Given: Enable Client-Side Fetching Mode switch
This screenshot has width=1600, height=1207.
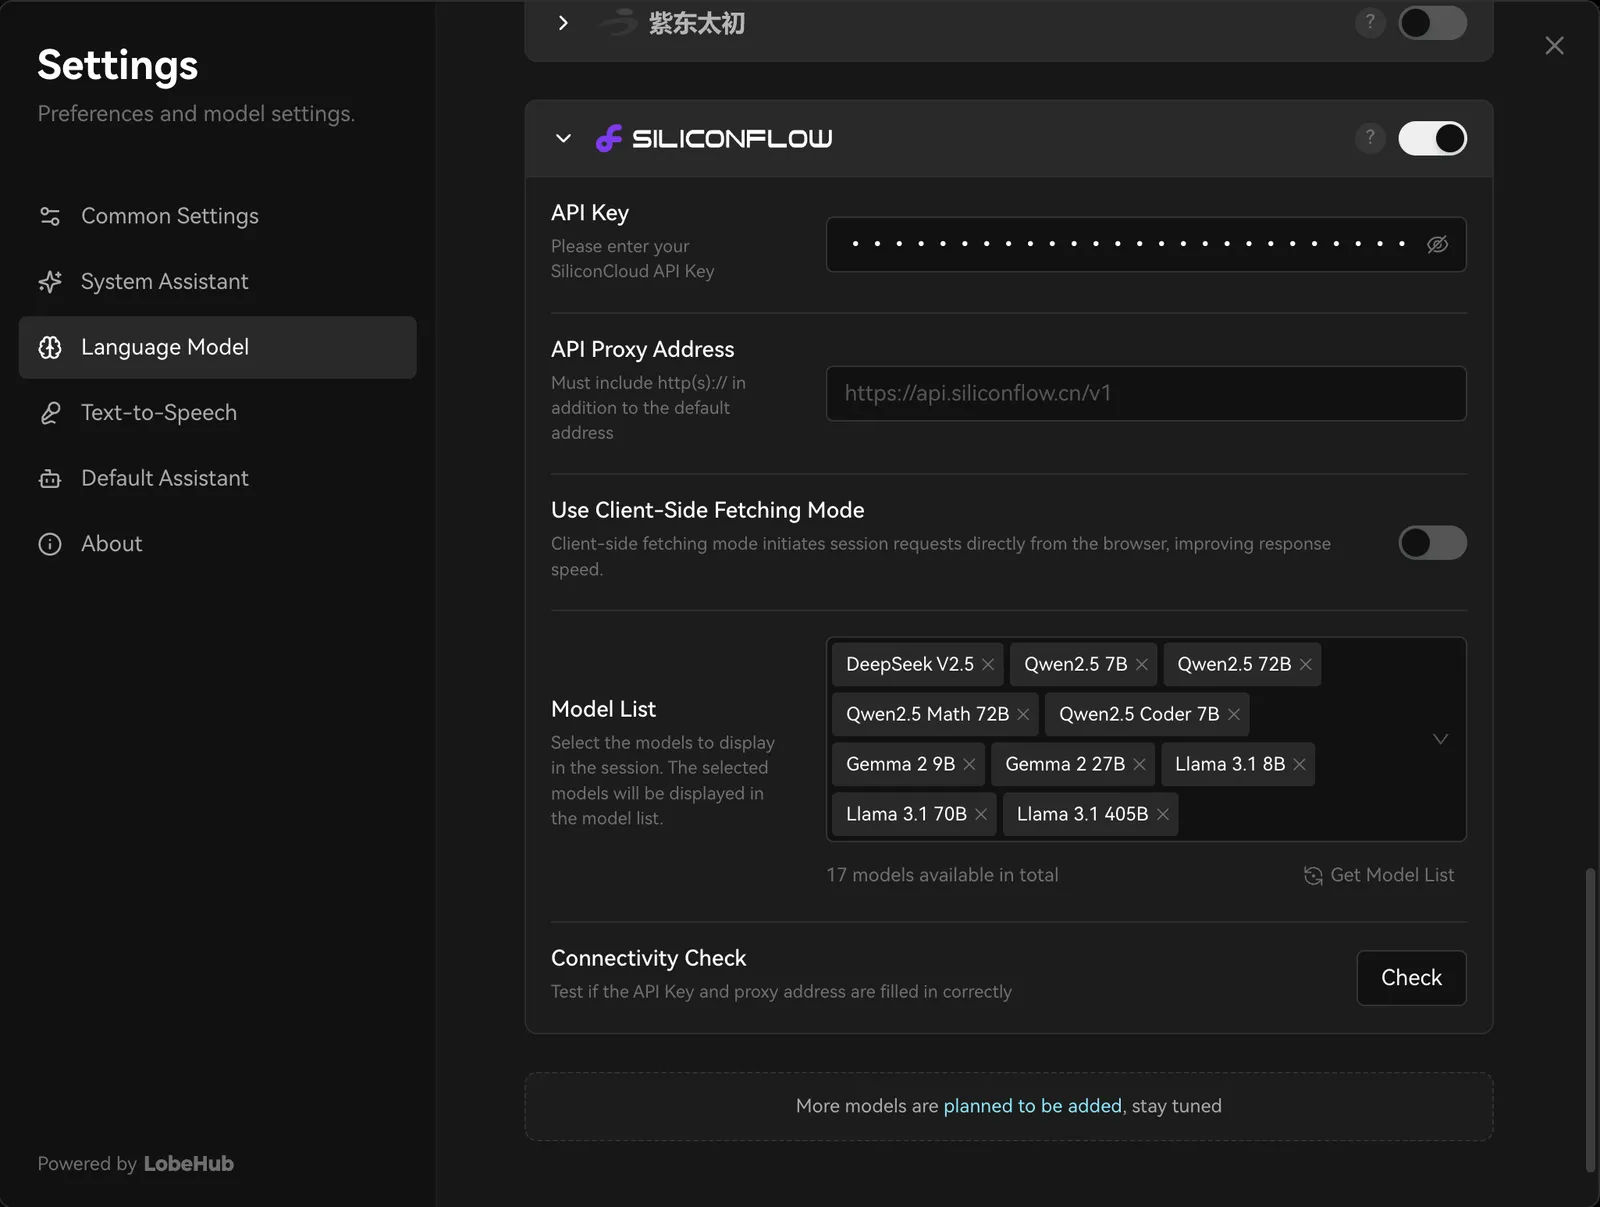Looking at the screenshot, I should [1432, 543].
